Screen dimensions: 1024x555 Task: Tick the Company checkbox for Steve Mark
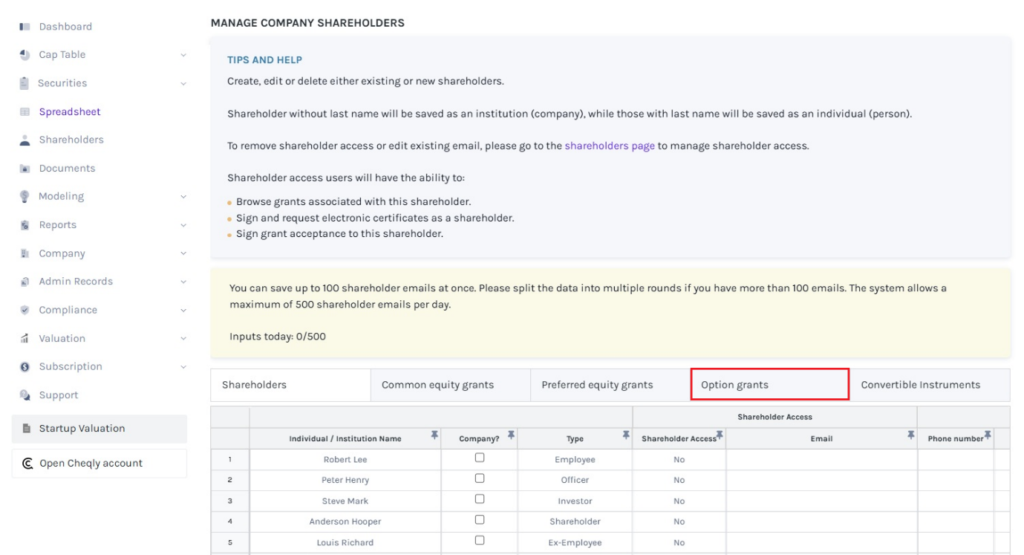click(480, 500)
